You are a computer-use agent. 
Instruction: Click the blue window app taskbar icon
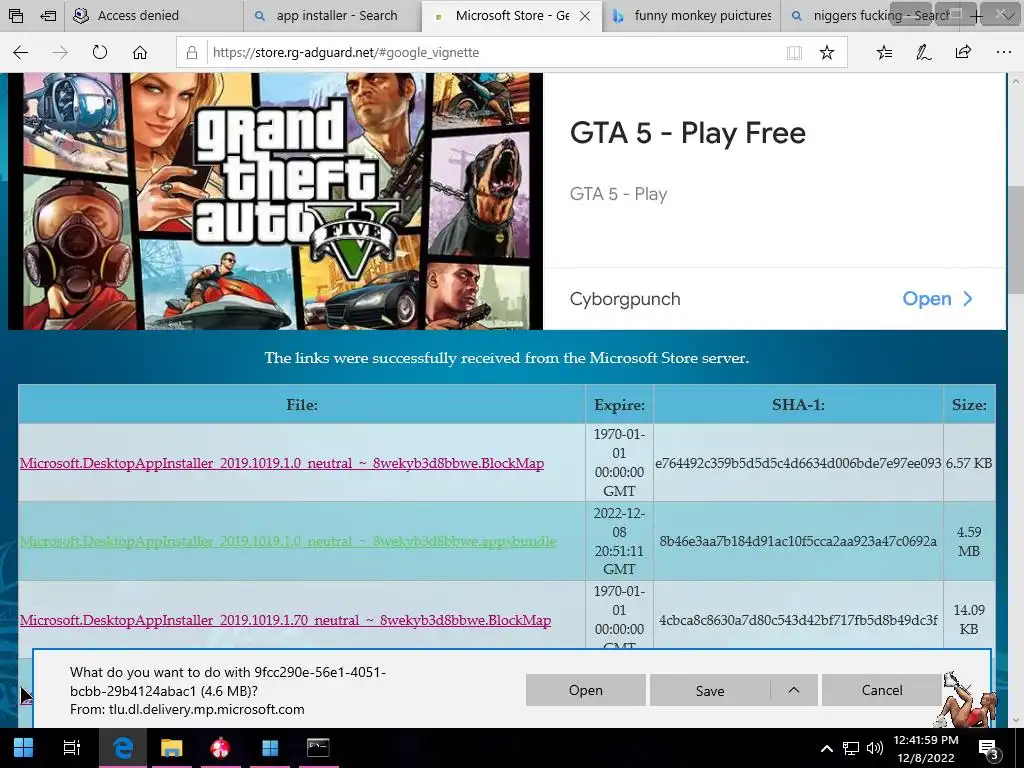pos(270,747)
